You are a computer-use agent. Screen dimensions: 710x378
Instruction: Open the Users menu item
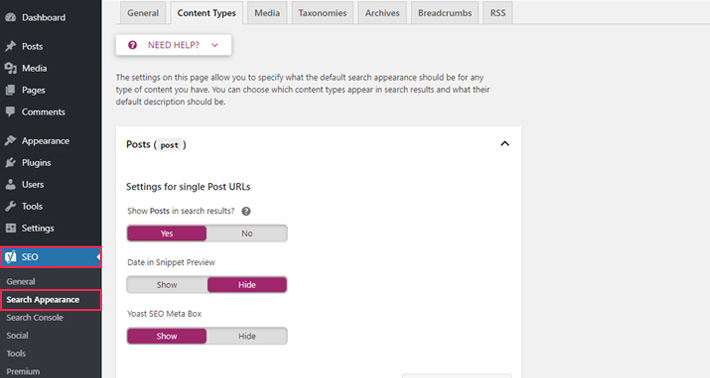coord(50,185)
